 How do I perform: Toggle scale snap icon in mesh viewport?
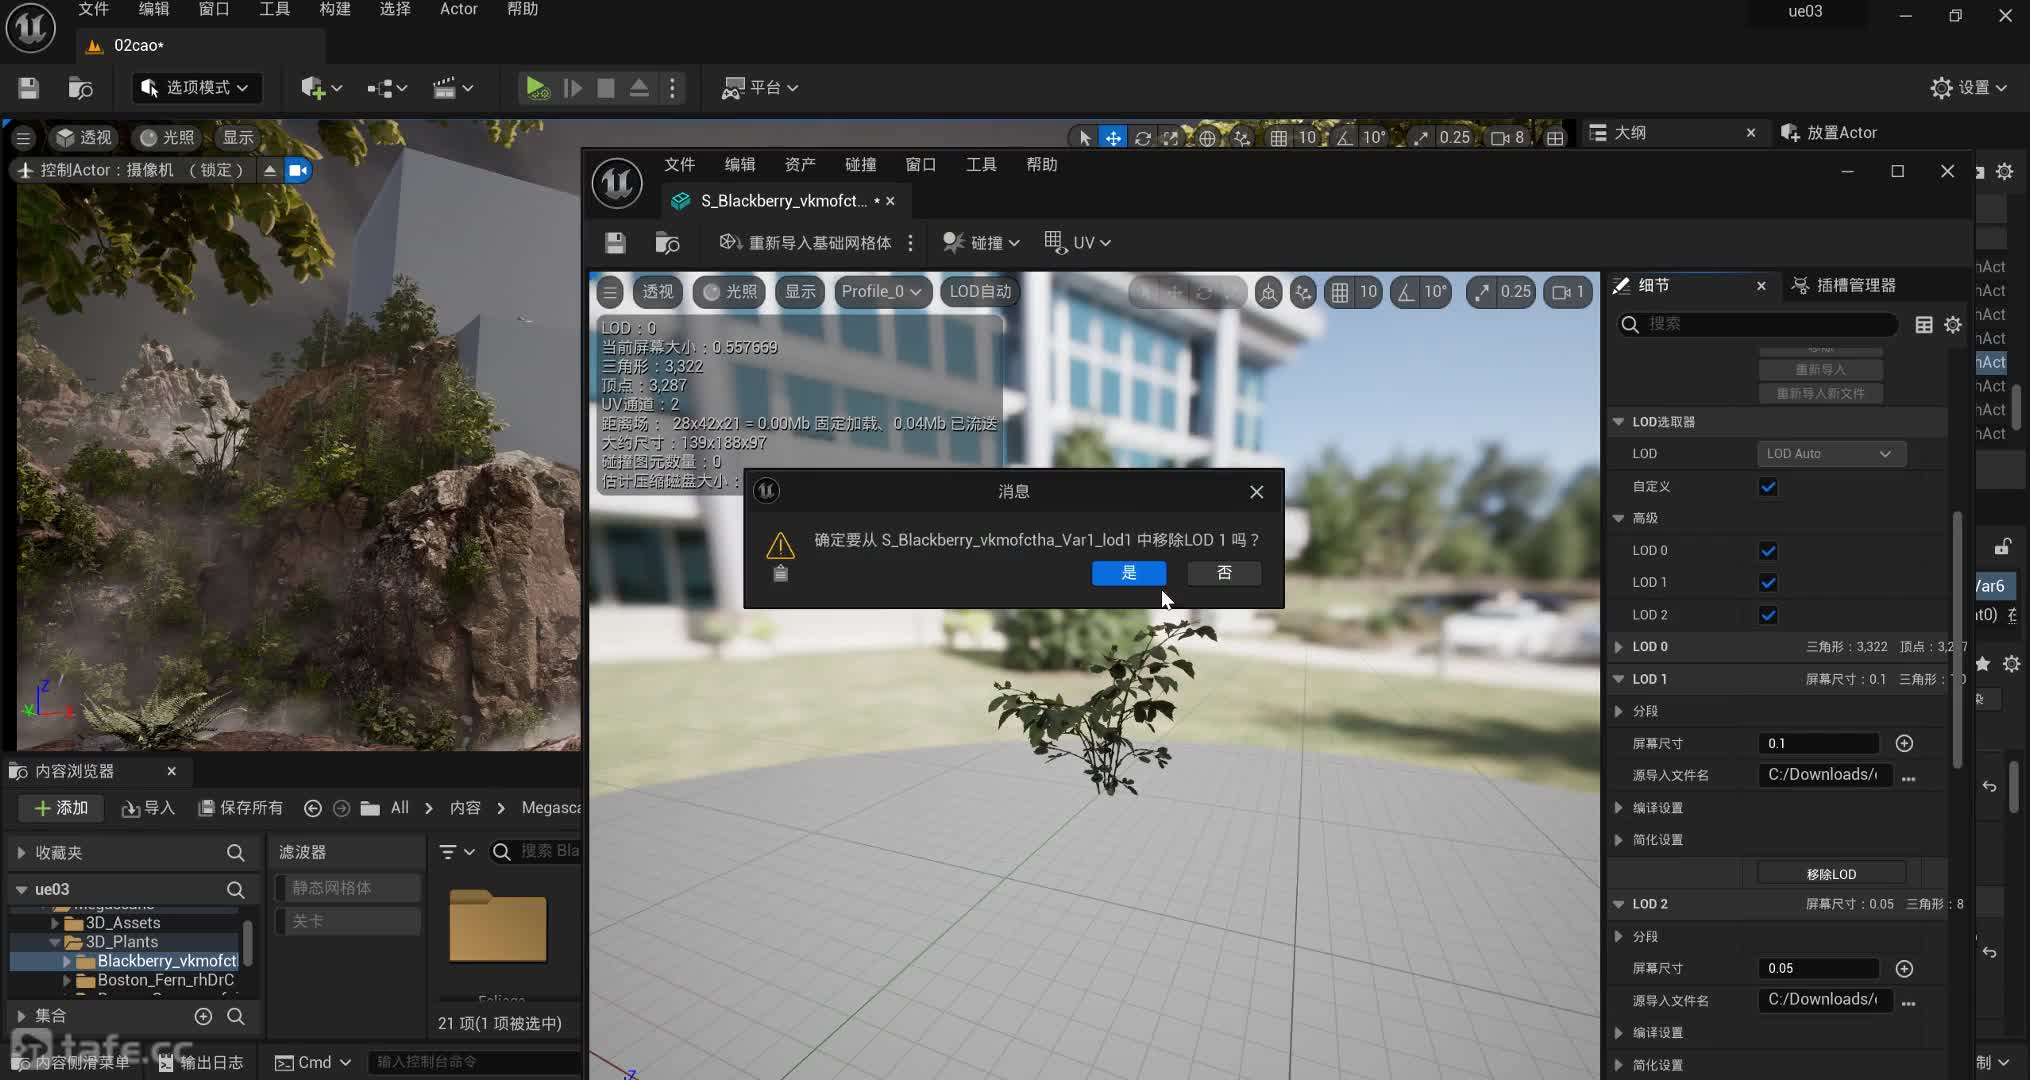tap(1481, 292)
